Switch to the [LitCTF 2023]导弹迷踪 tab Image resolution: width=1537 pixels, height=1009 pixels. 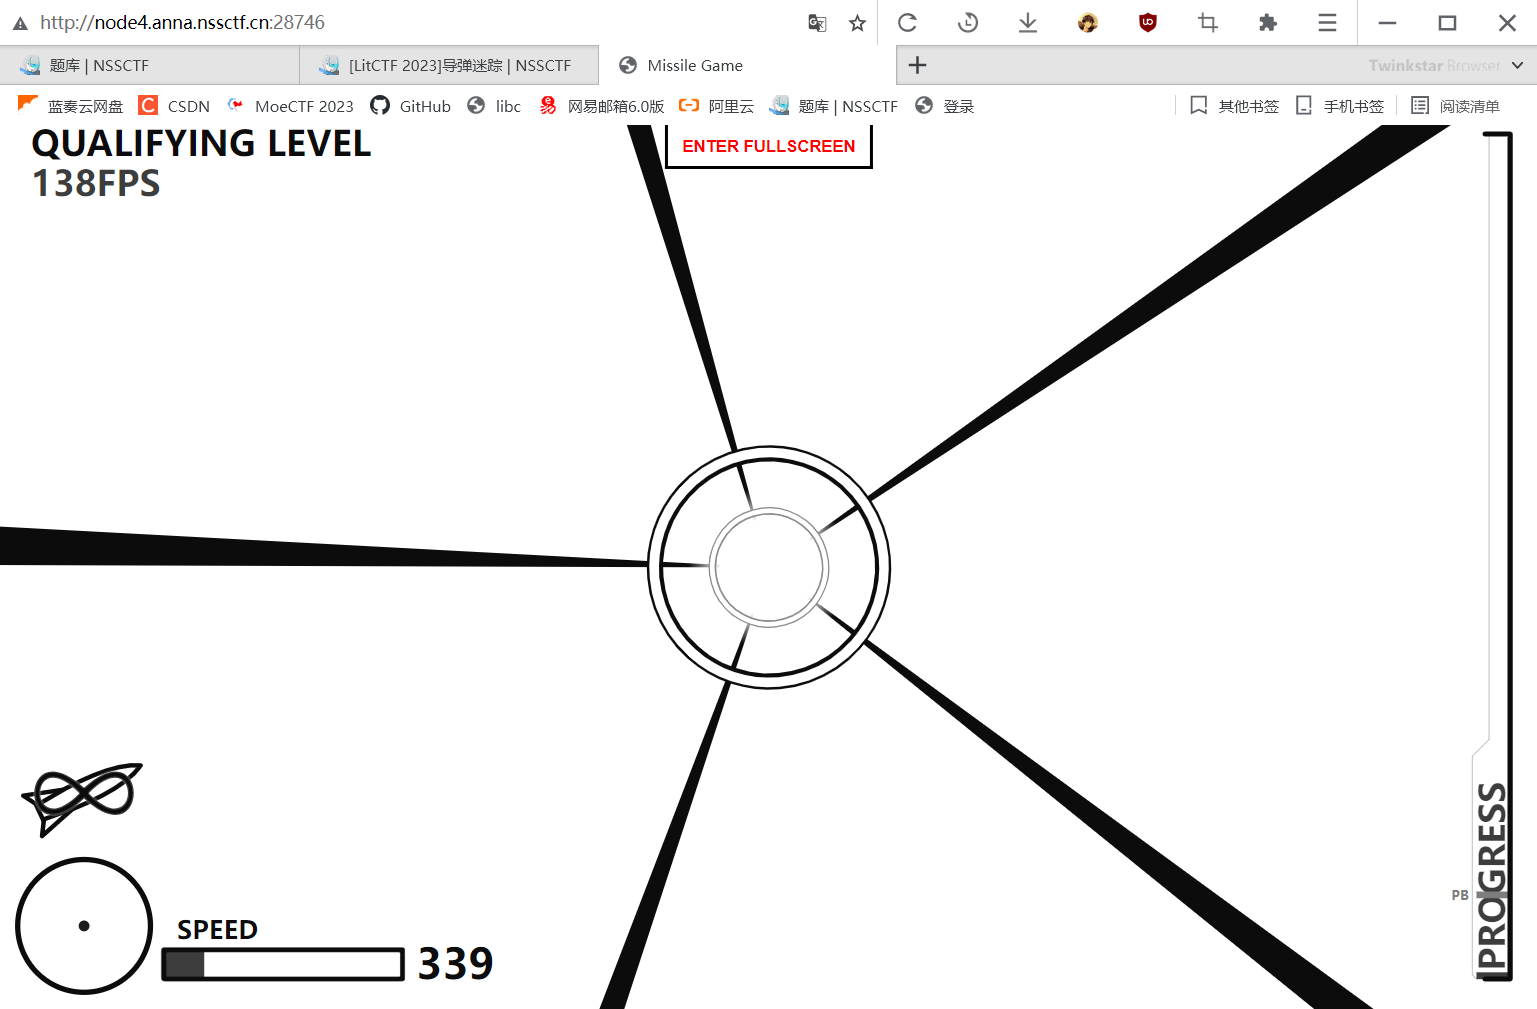pyautogui.click(x=448, y=65)
